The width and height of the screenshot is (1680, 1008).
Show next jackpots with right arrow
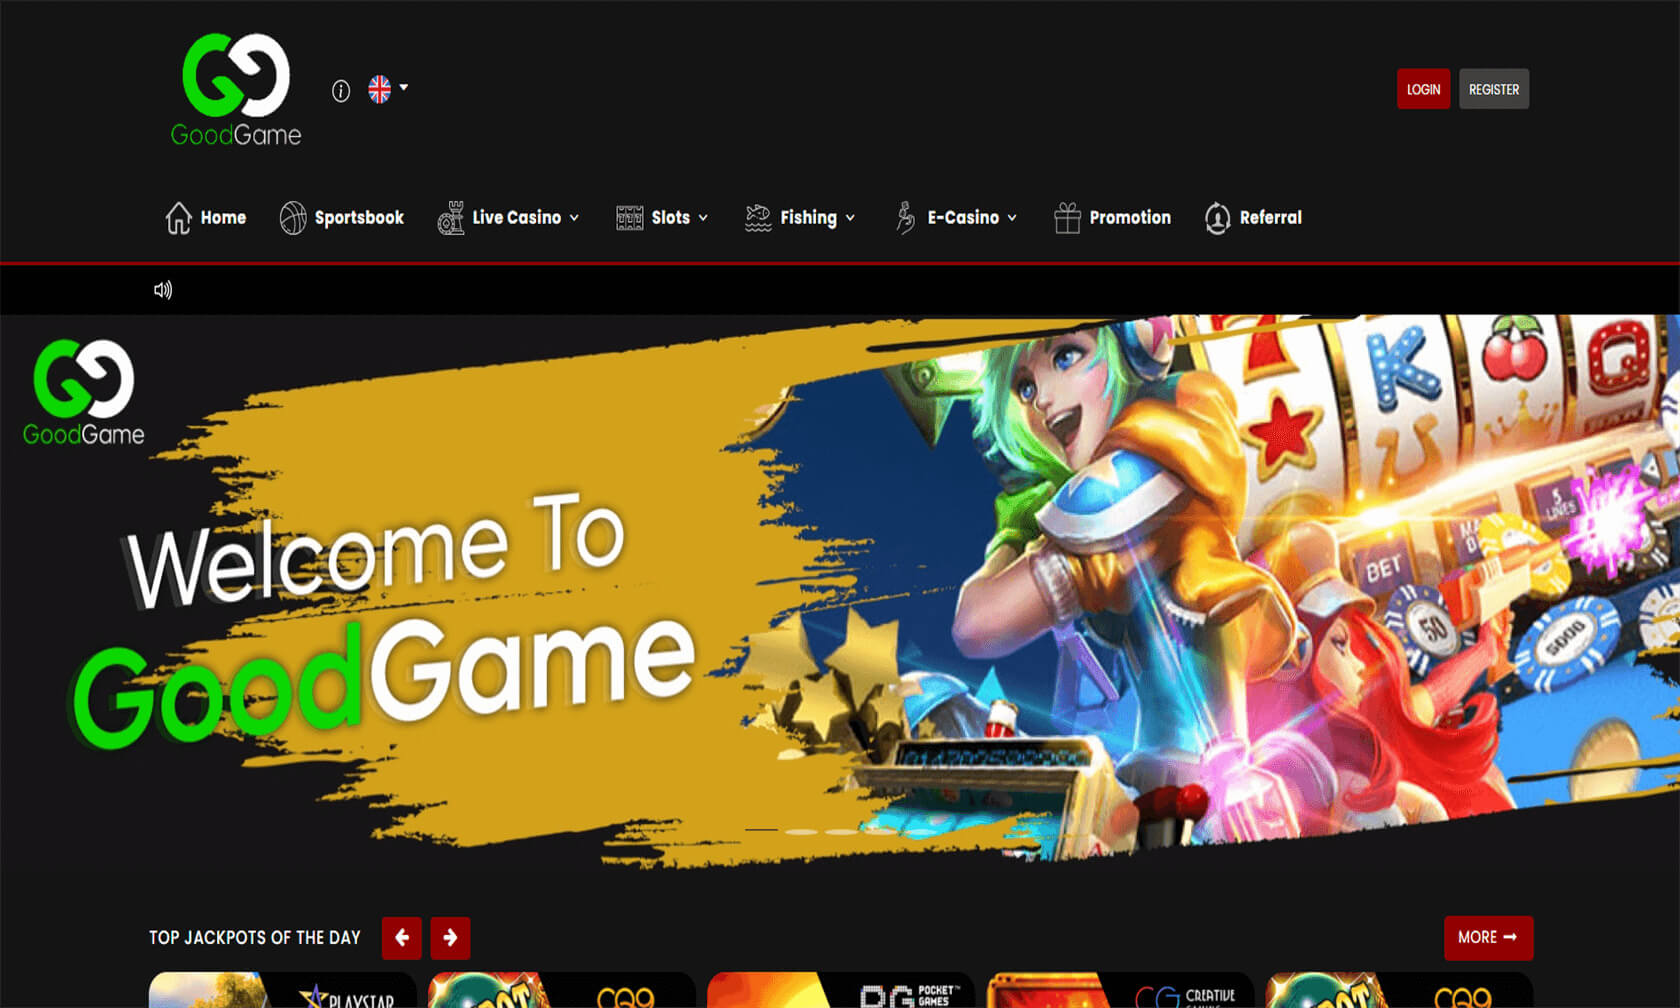(x=450, y=938)
